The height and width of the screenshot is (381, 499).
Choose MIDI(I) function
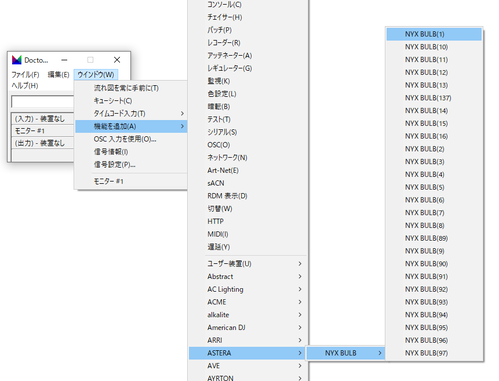[248, 234]
